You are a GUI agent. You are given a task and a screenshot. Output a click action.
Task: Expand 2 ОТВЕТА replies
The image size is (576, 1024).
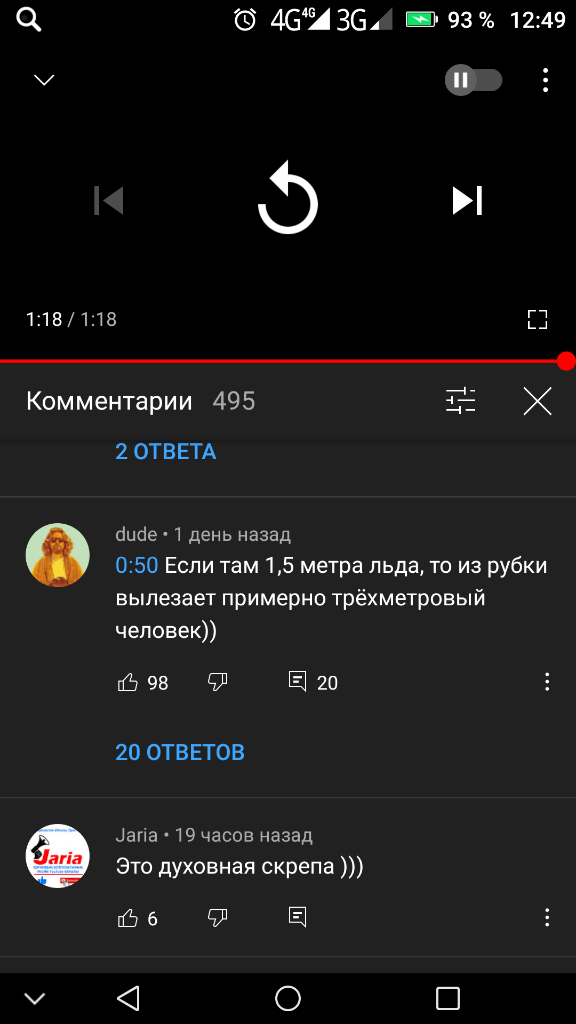(166, 451)
